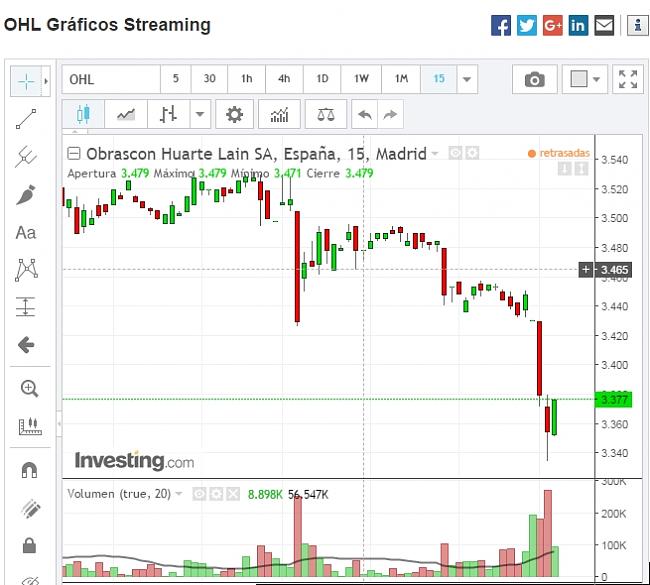Collapse the left drawing toolbar handle
This screenshot has height=585, width=650.
click(59, 424)
